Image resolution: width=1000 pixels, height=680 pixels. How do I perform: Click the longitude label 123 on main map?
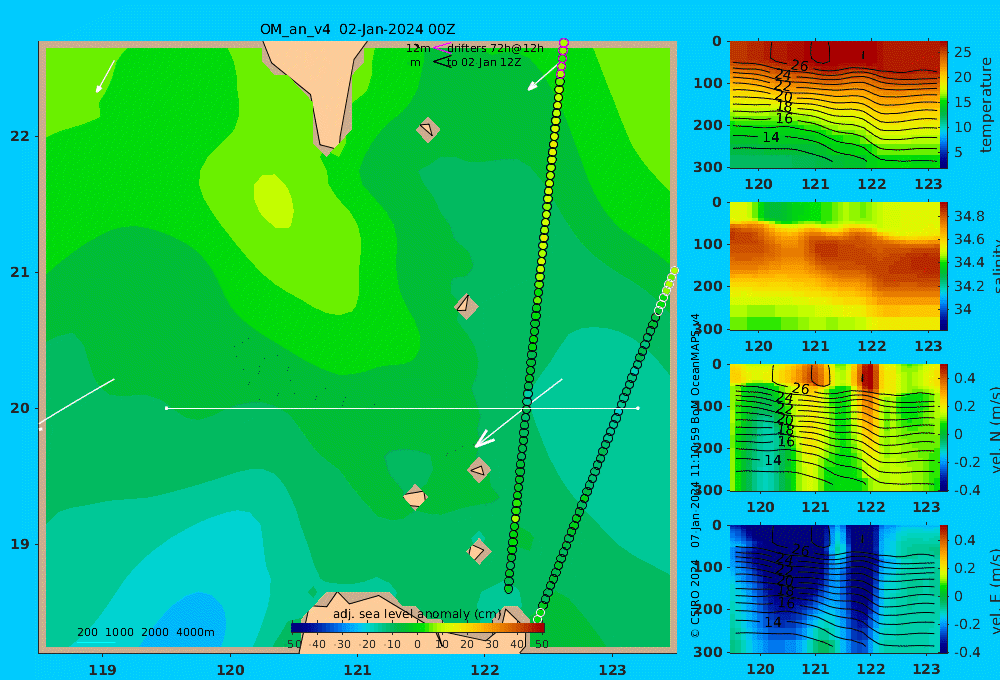pyautogui.click(x=613, y=670)
